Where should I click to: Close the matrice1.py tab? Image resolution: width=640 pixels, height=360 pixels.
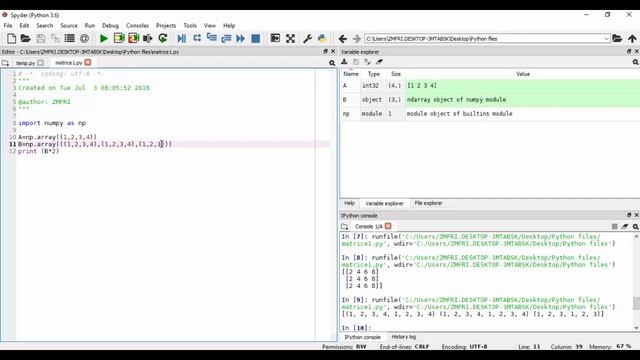coord(88,62)
